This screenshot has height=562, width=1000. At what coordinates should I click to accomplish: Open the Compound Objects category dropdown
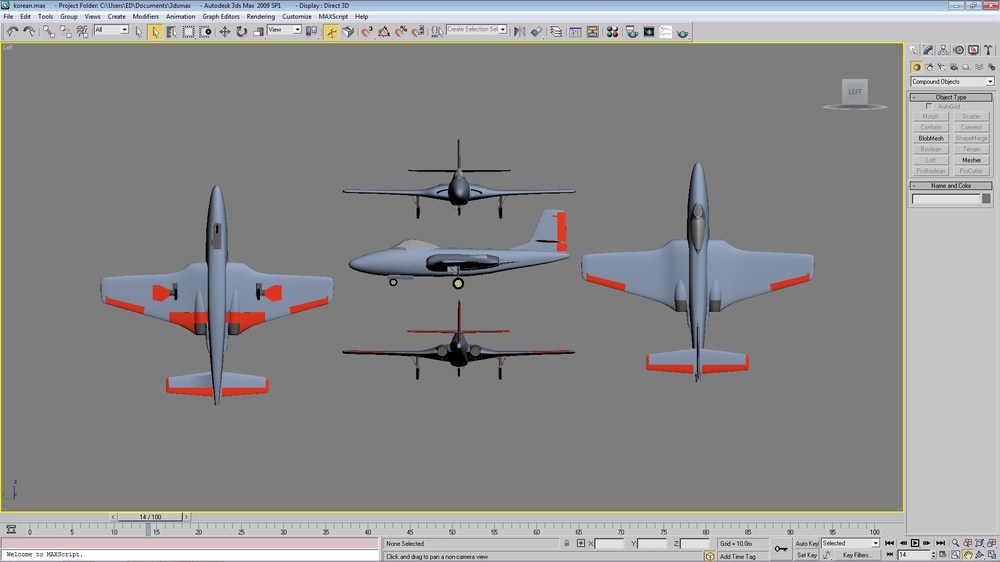[x=952, y=82]
